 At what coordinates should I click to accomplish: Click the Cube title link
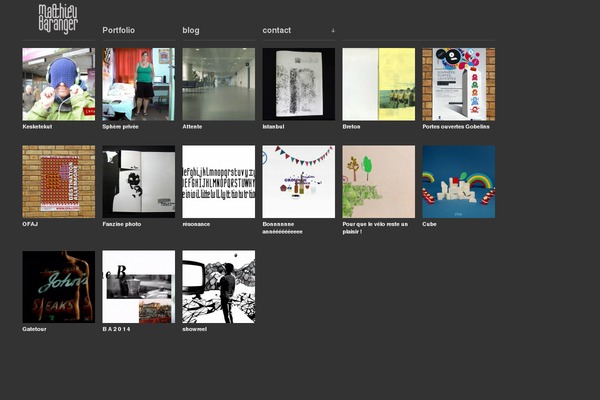pos(429,224)
